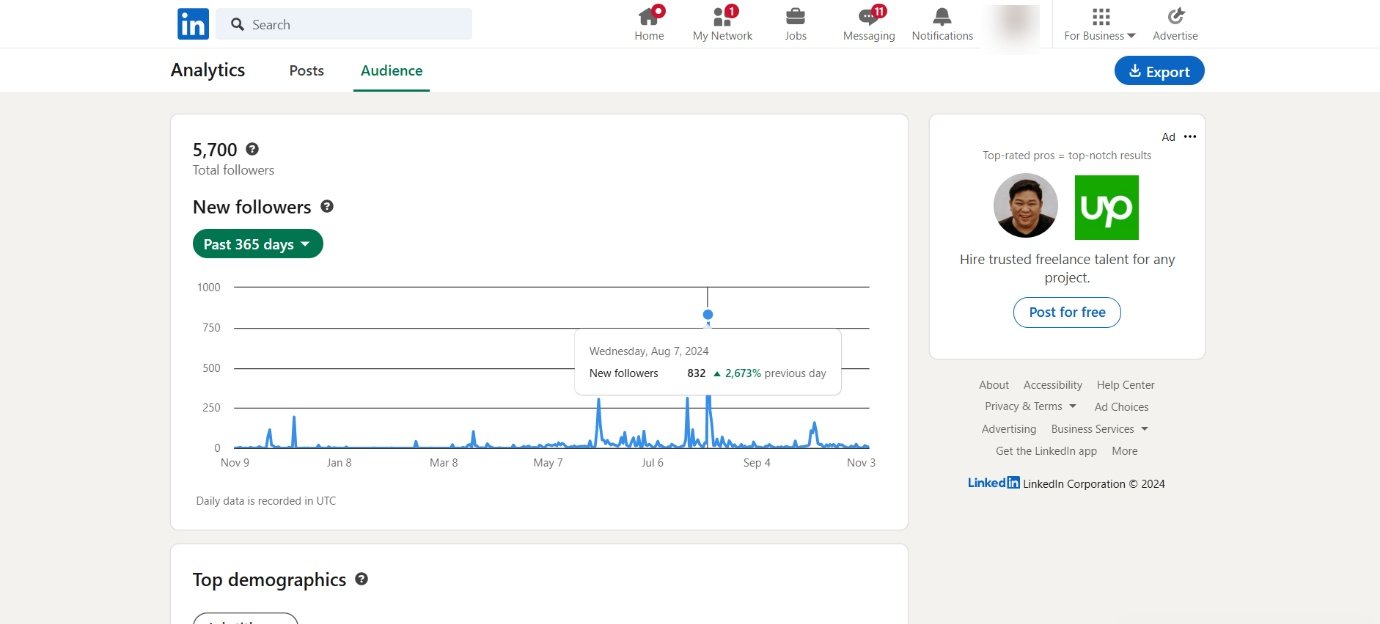Click the Jan 8 axis label
The image size is (1380, 624).
click(339, 463)
